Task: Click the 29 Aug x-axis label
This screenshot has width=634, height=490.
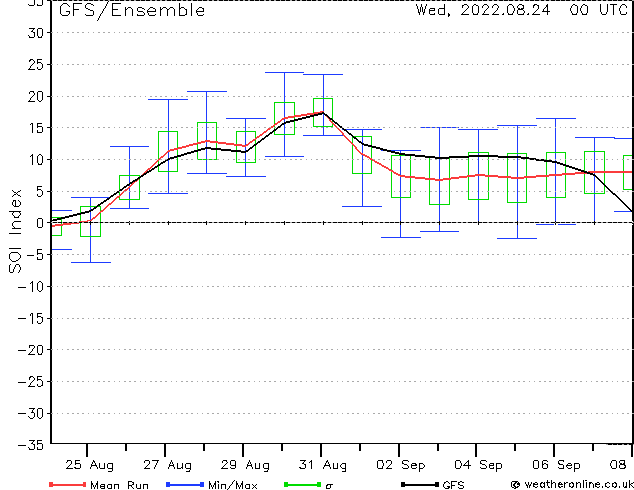Action: tap(245, 465)
